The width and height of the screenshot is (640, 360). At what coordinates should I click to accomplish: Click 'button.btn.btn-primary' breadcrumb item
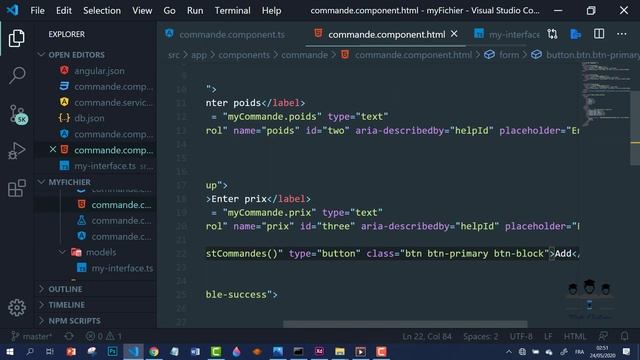pos(592,55)
